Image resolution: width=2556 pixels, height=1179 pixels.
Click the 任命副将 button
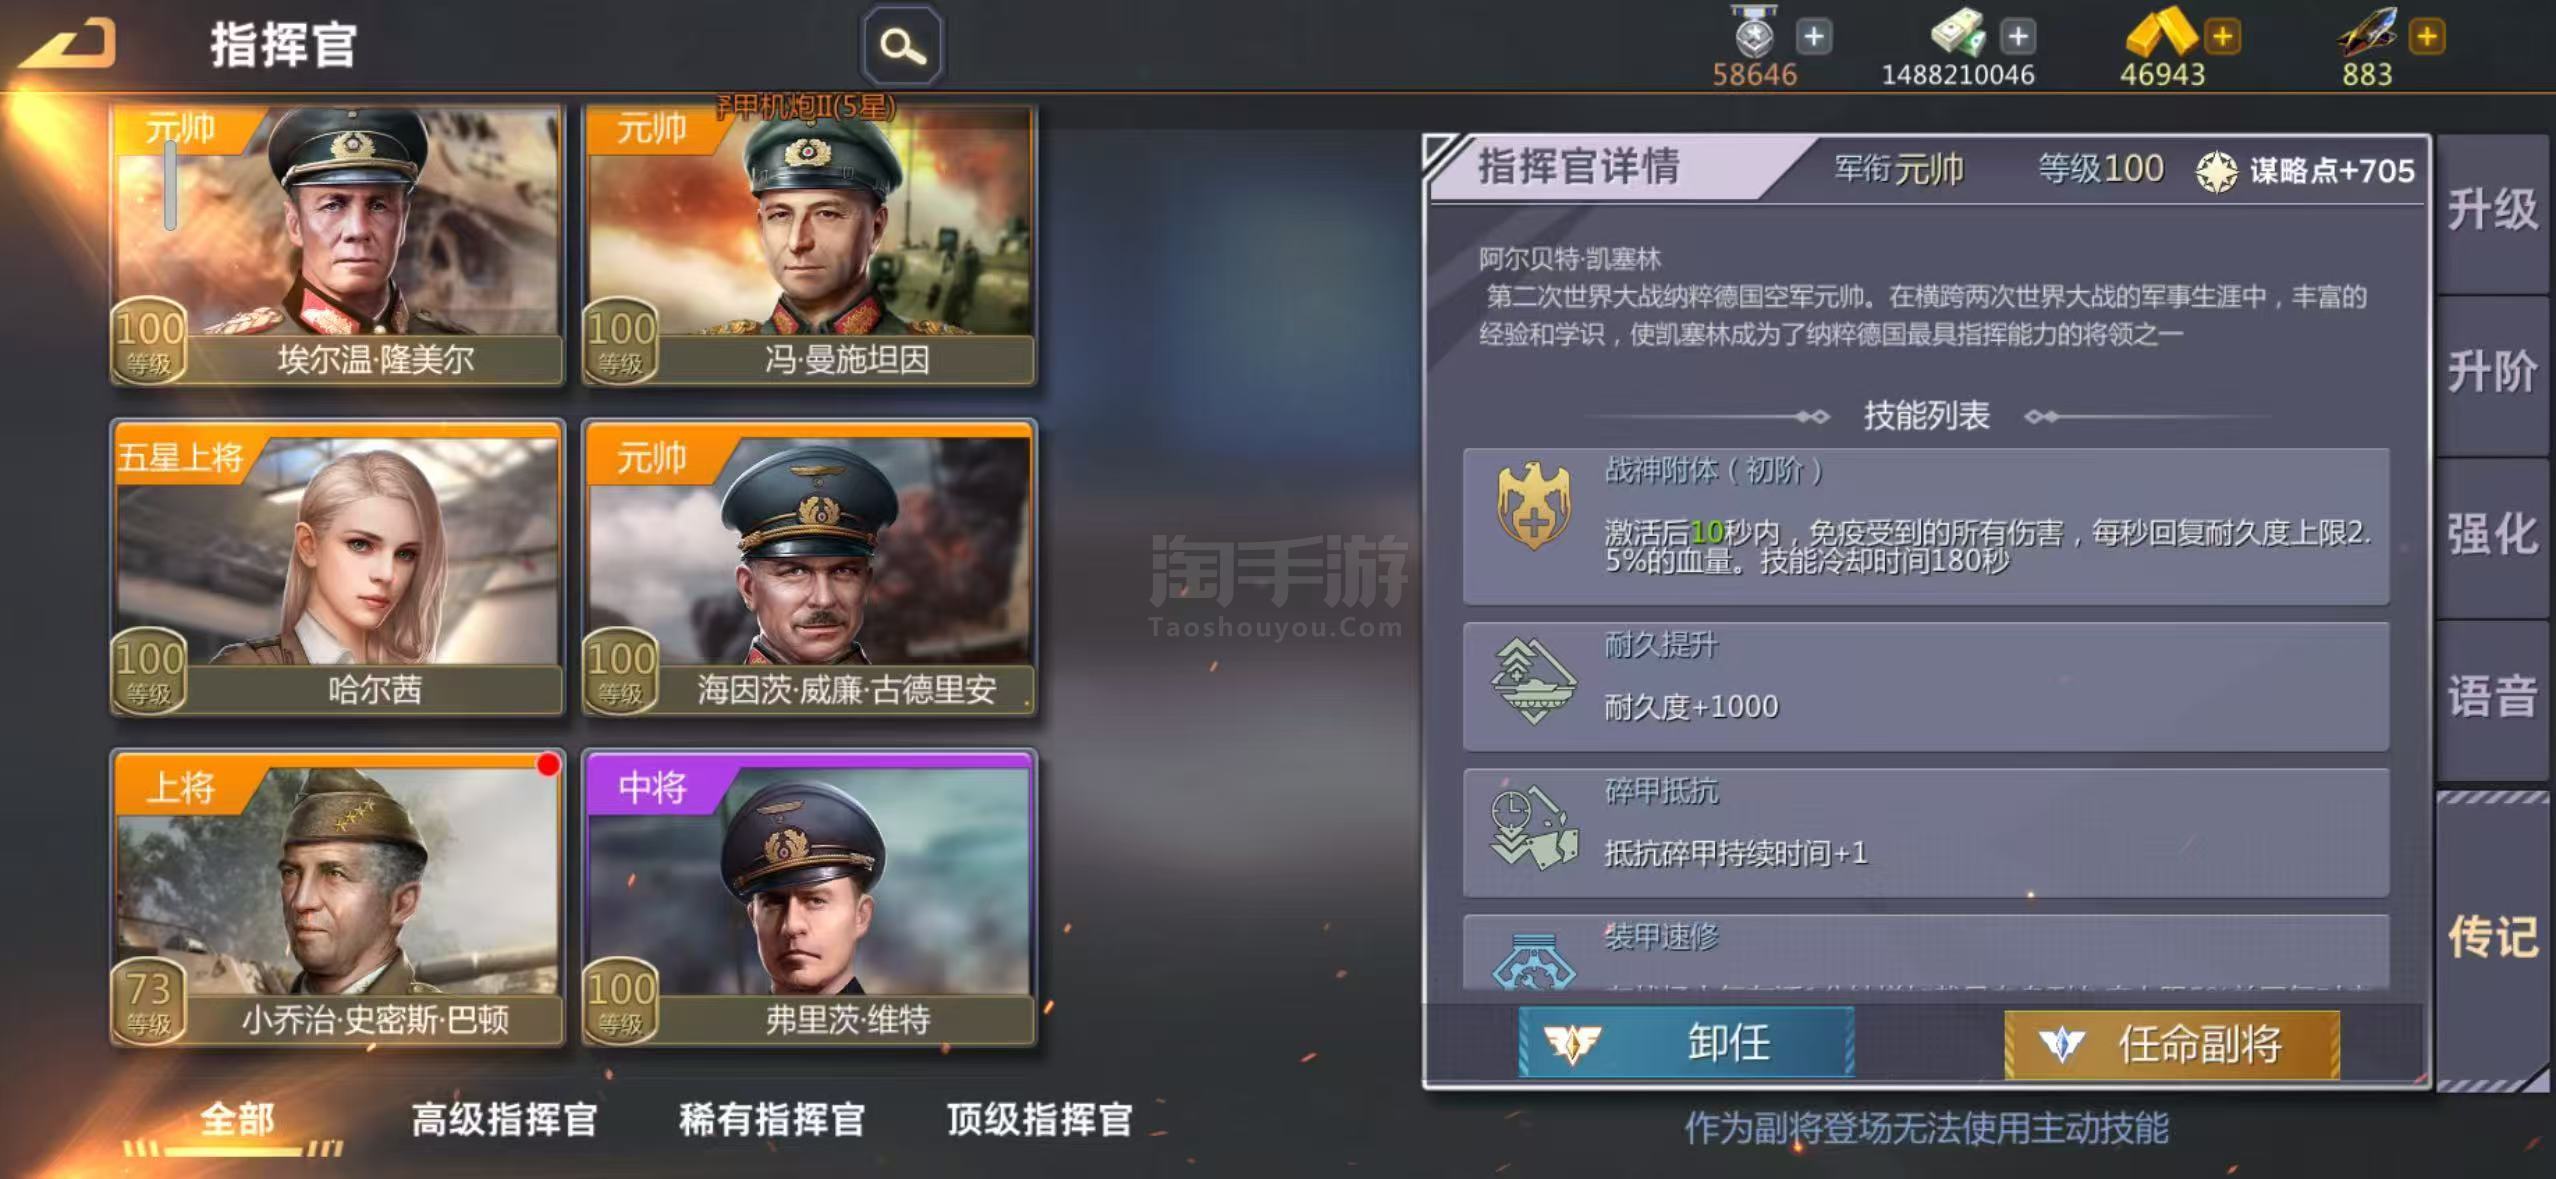(x=2172, y=1045)
